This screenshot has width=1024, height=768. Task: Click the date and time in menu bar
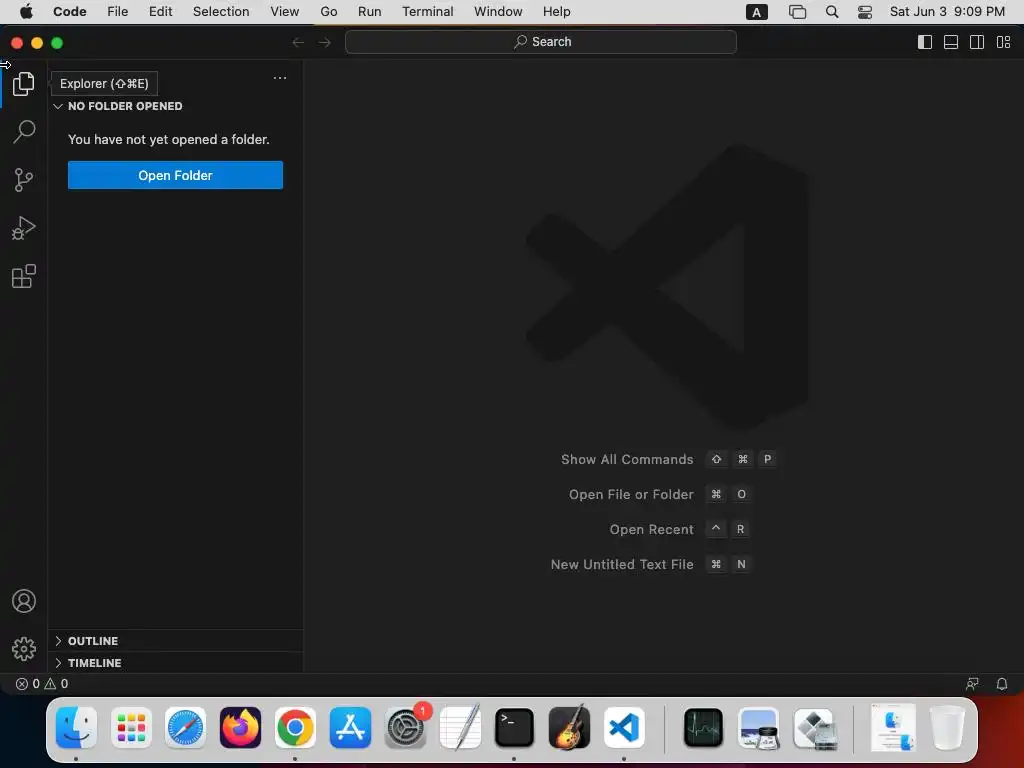(947, 12)
